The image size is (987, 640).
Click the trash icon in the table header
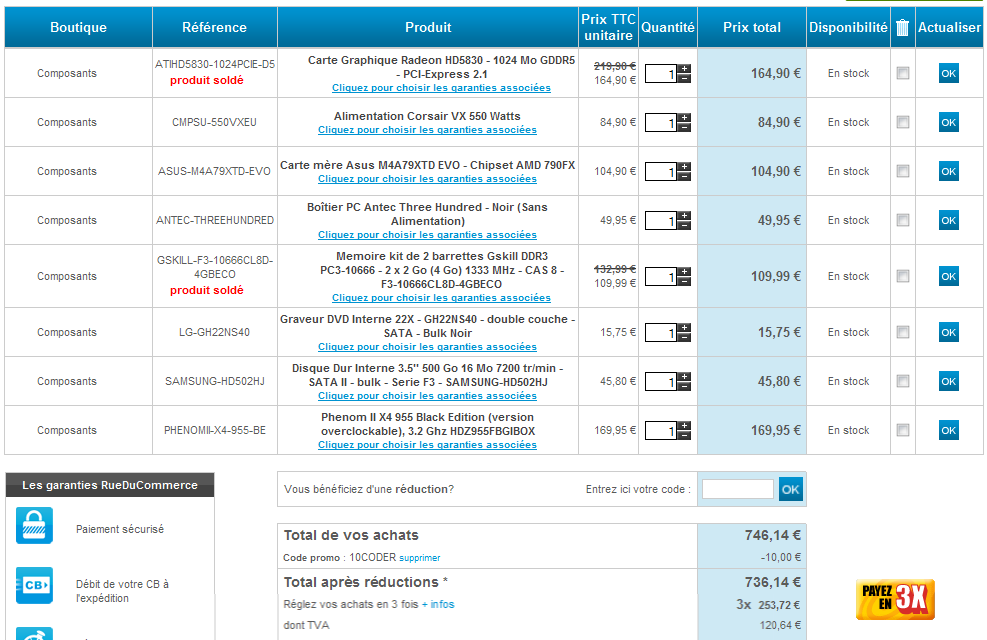click(x=903, y=28)
